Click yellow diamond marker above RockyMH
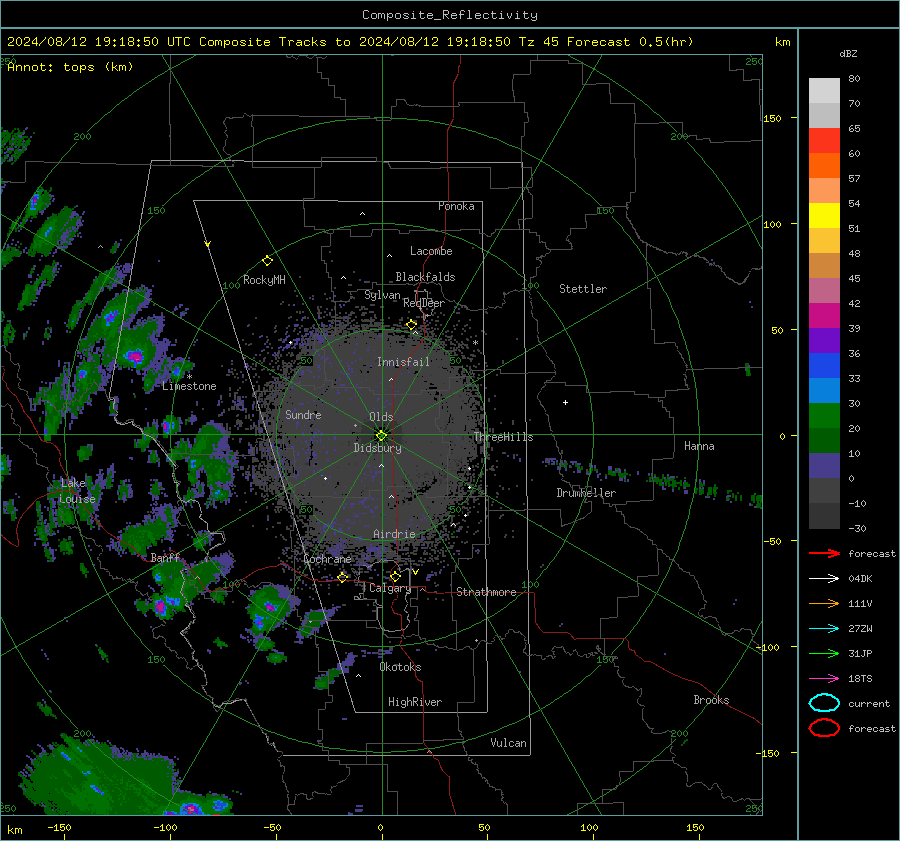 pos(267,261)
